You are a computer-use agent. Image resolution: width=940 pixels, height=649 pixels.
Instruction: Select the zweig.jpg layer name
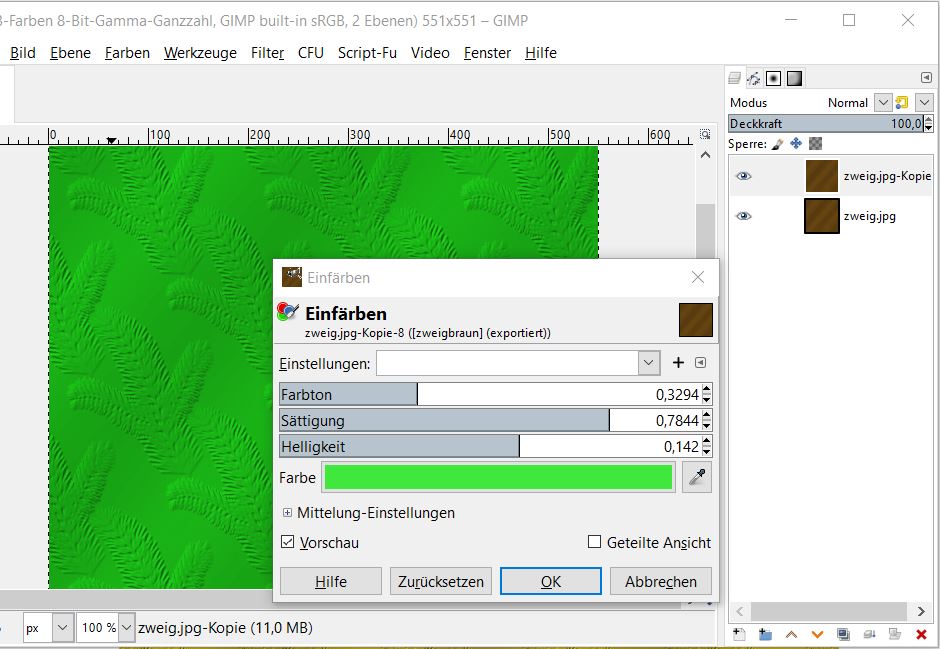[870, 216]
